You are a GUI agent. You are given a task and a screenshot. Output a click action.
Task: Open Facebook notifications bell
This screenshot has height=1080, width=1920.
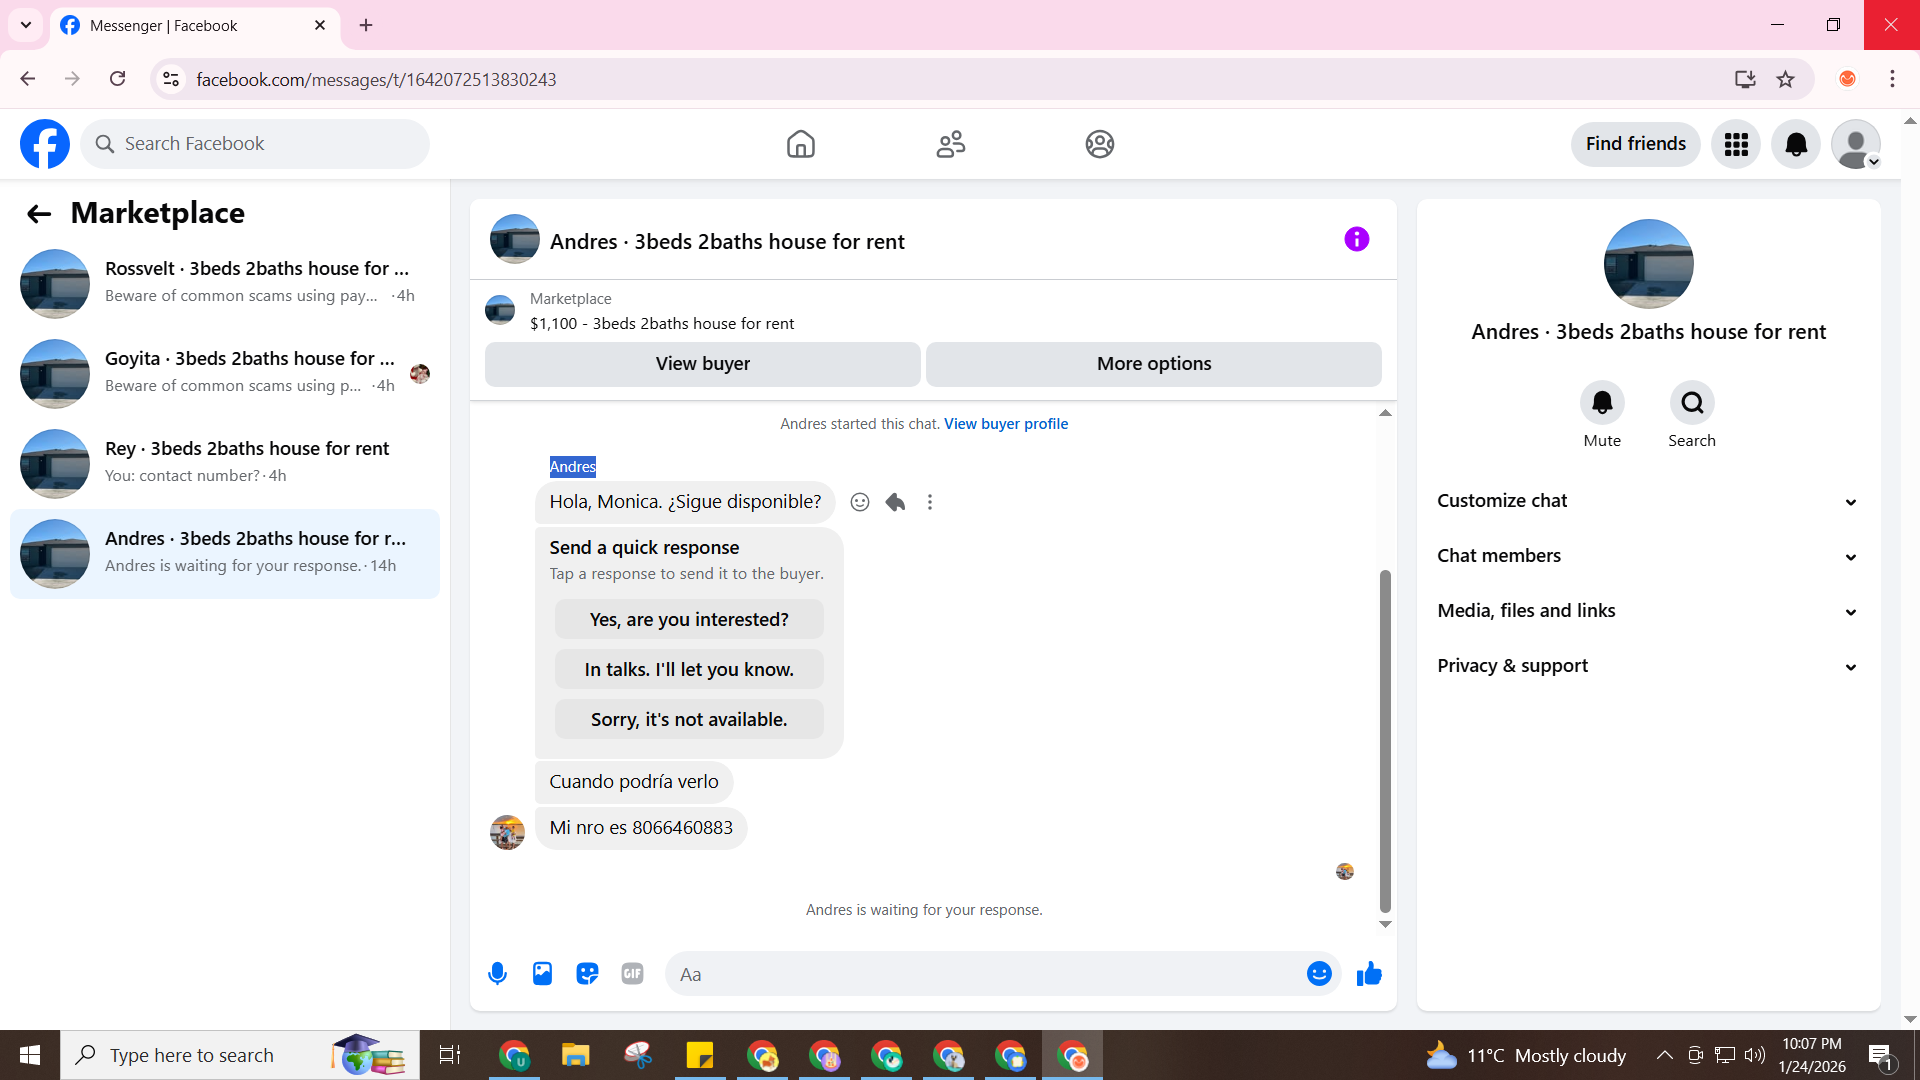pos(1796,144)
